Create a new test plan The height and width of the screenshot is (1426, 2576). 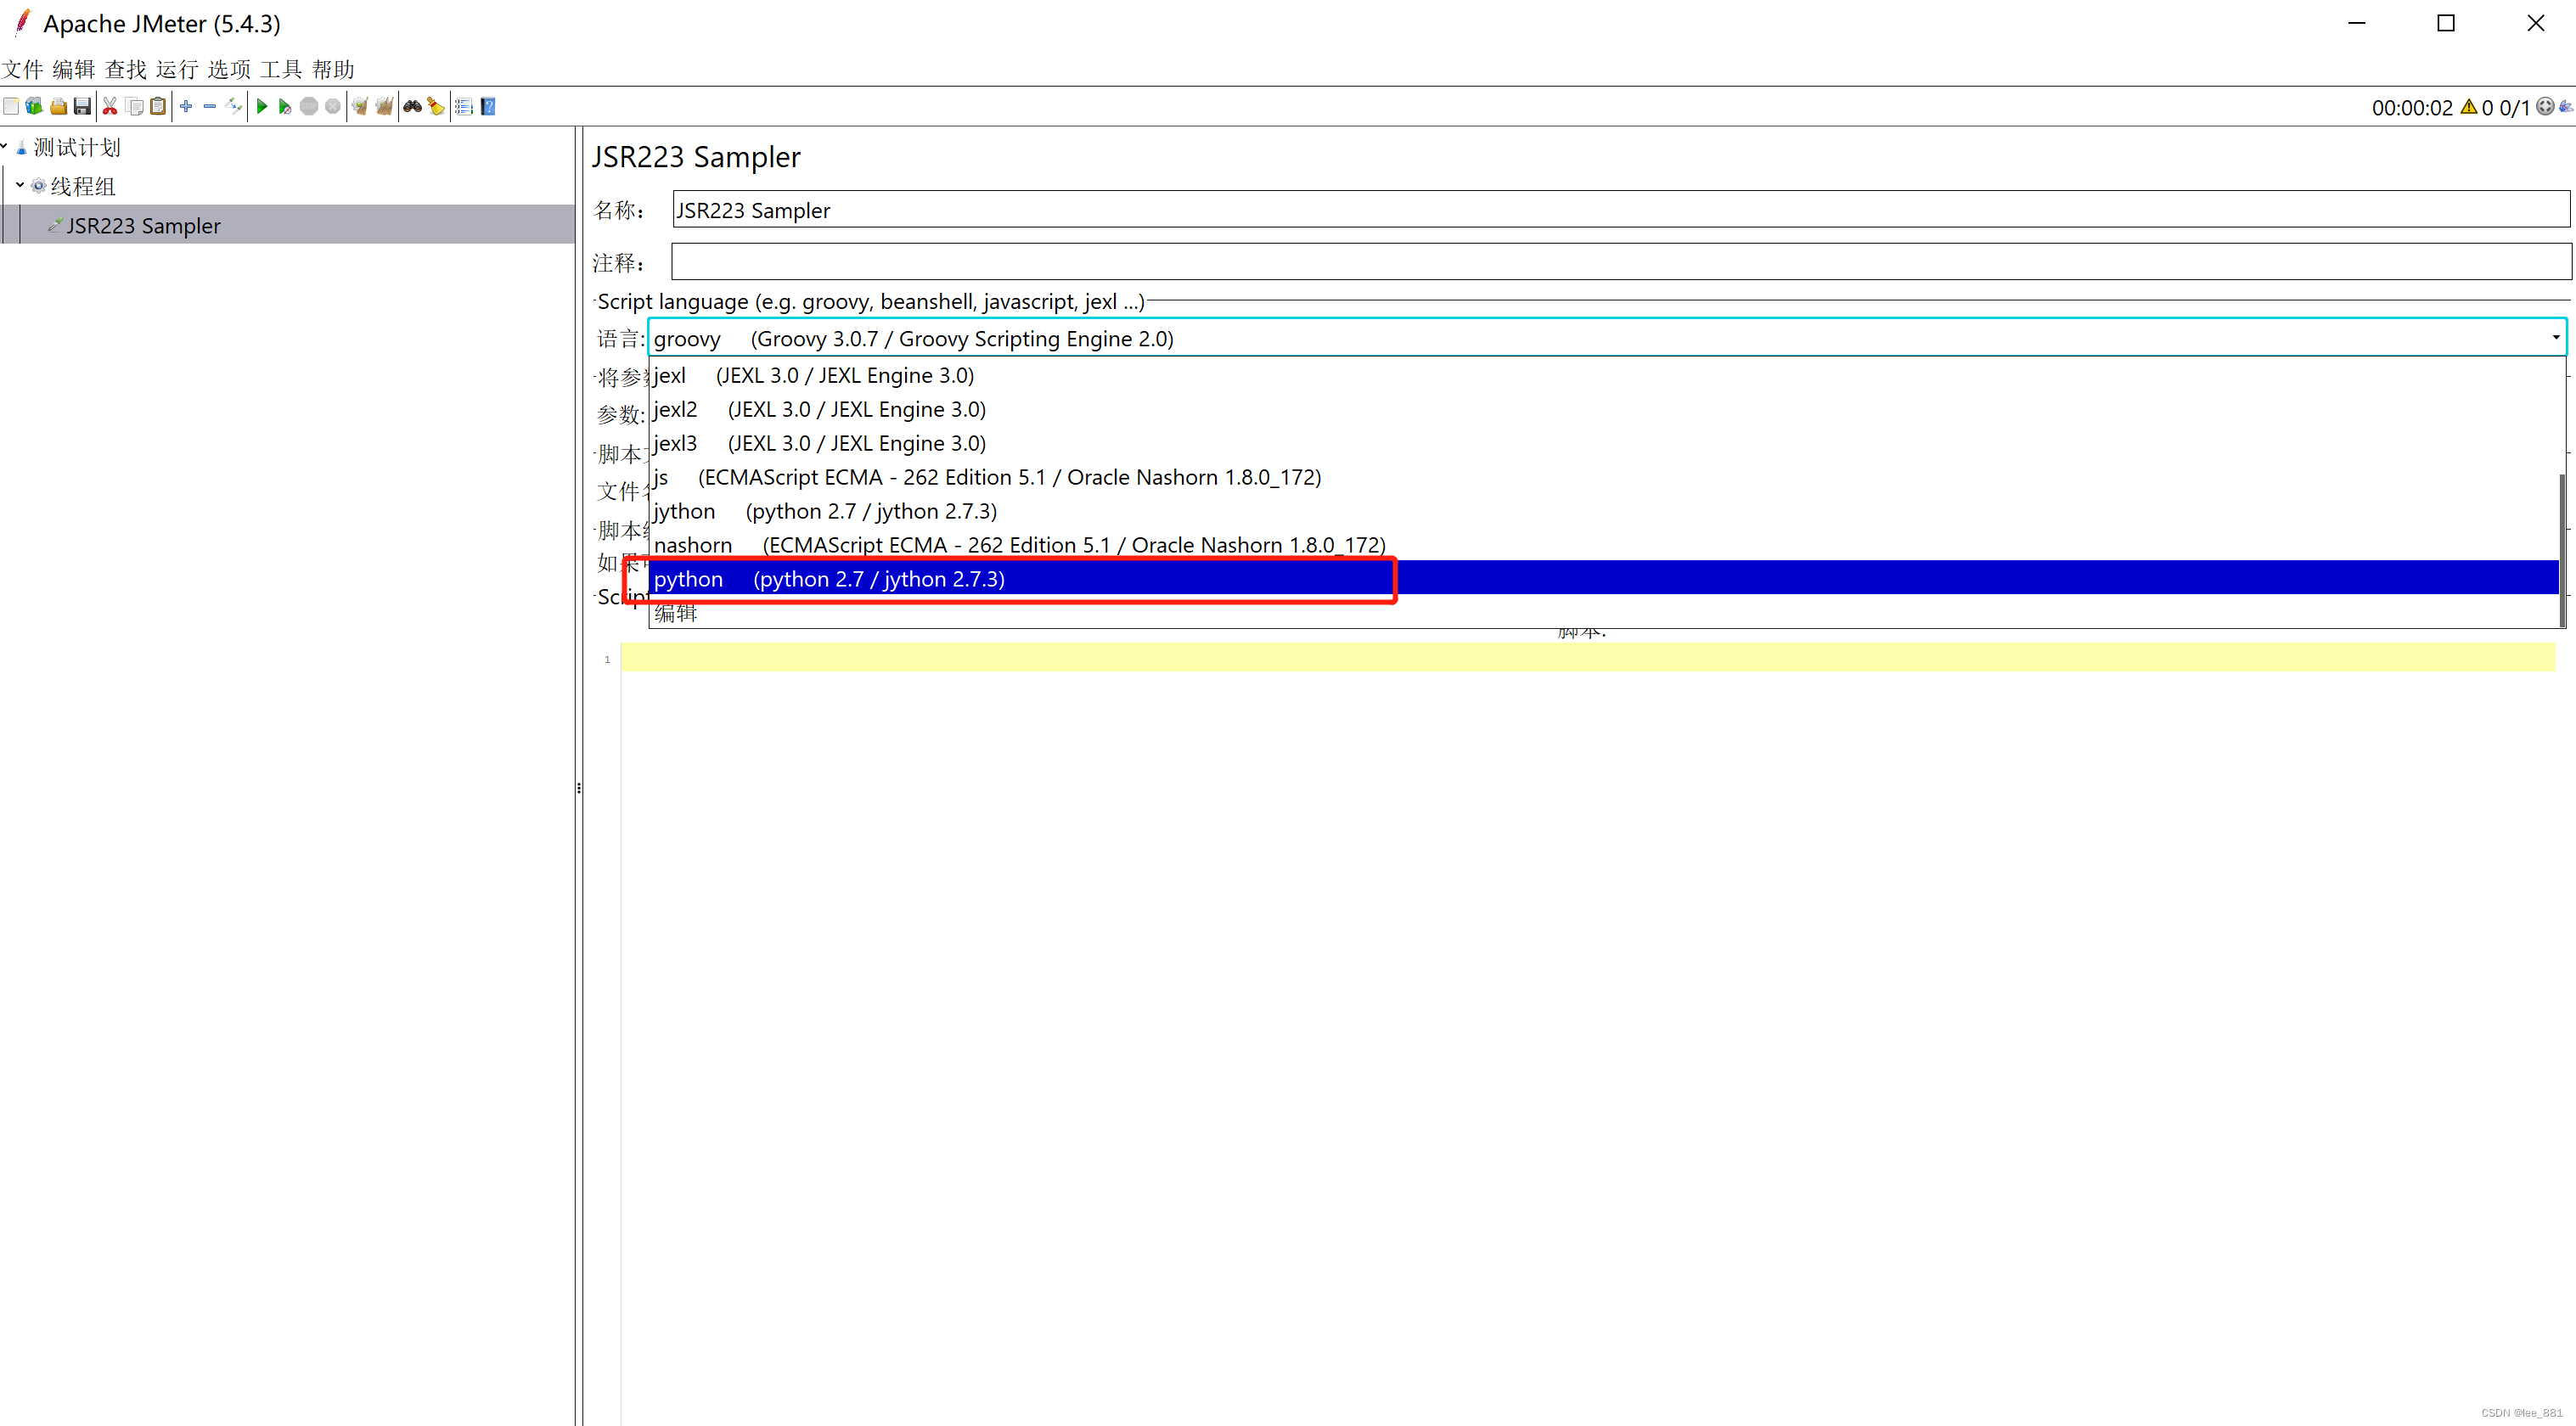coord(11,106)
